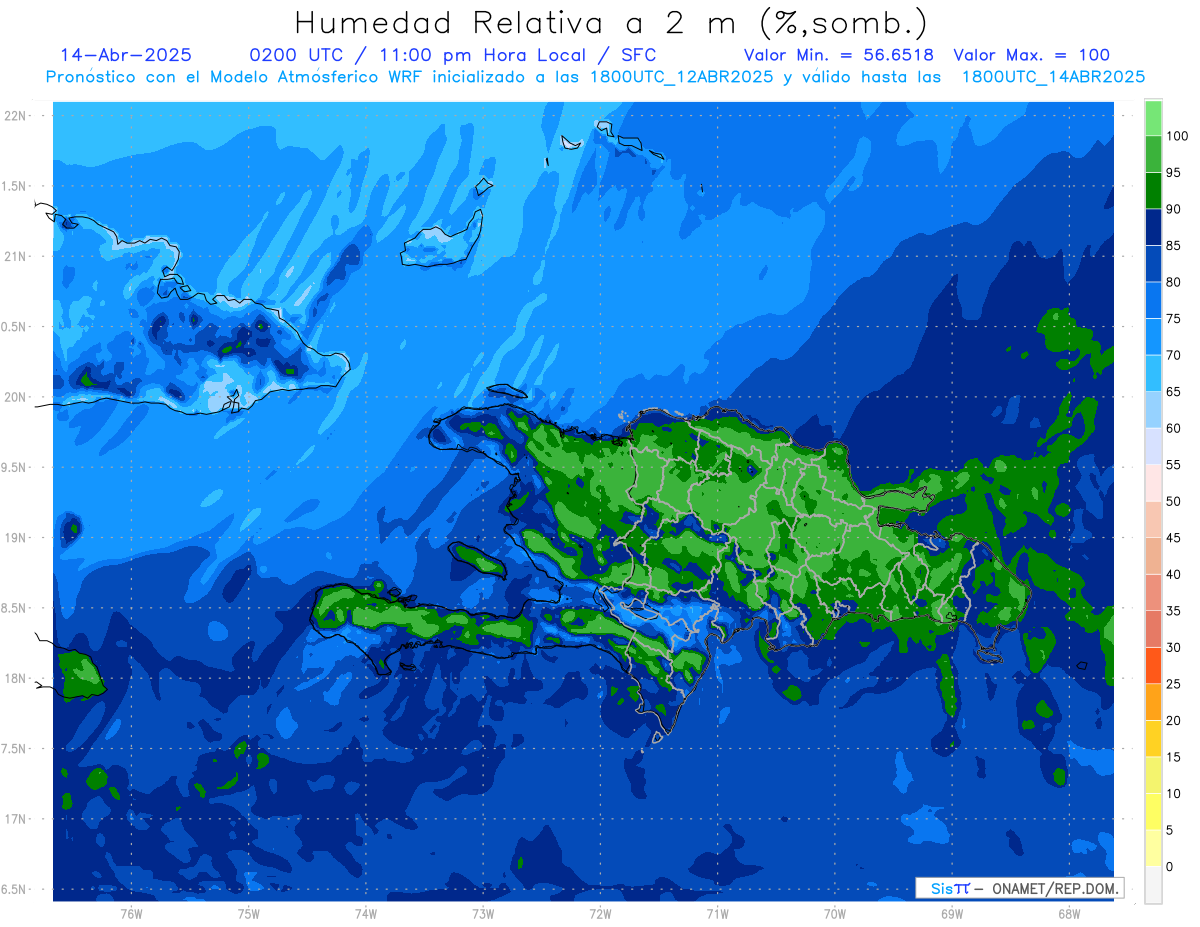Click the "1.5N" latitude axis label
The width and height of the screenshot is (1200, 927).
tap(15, 186)
